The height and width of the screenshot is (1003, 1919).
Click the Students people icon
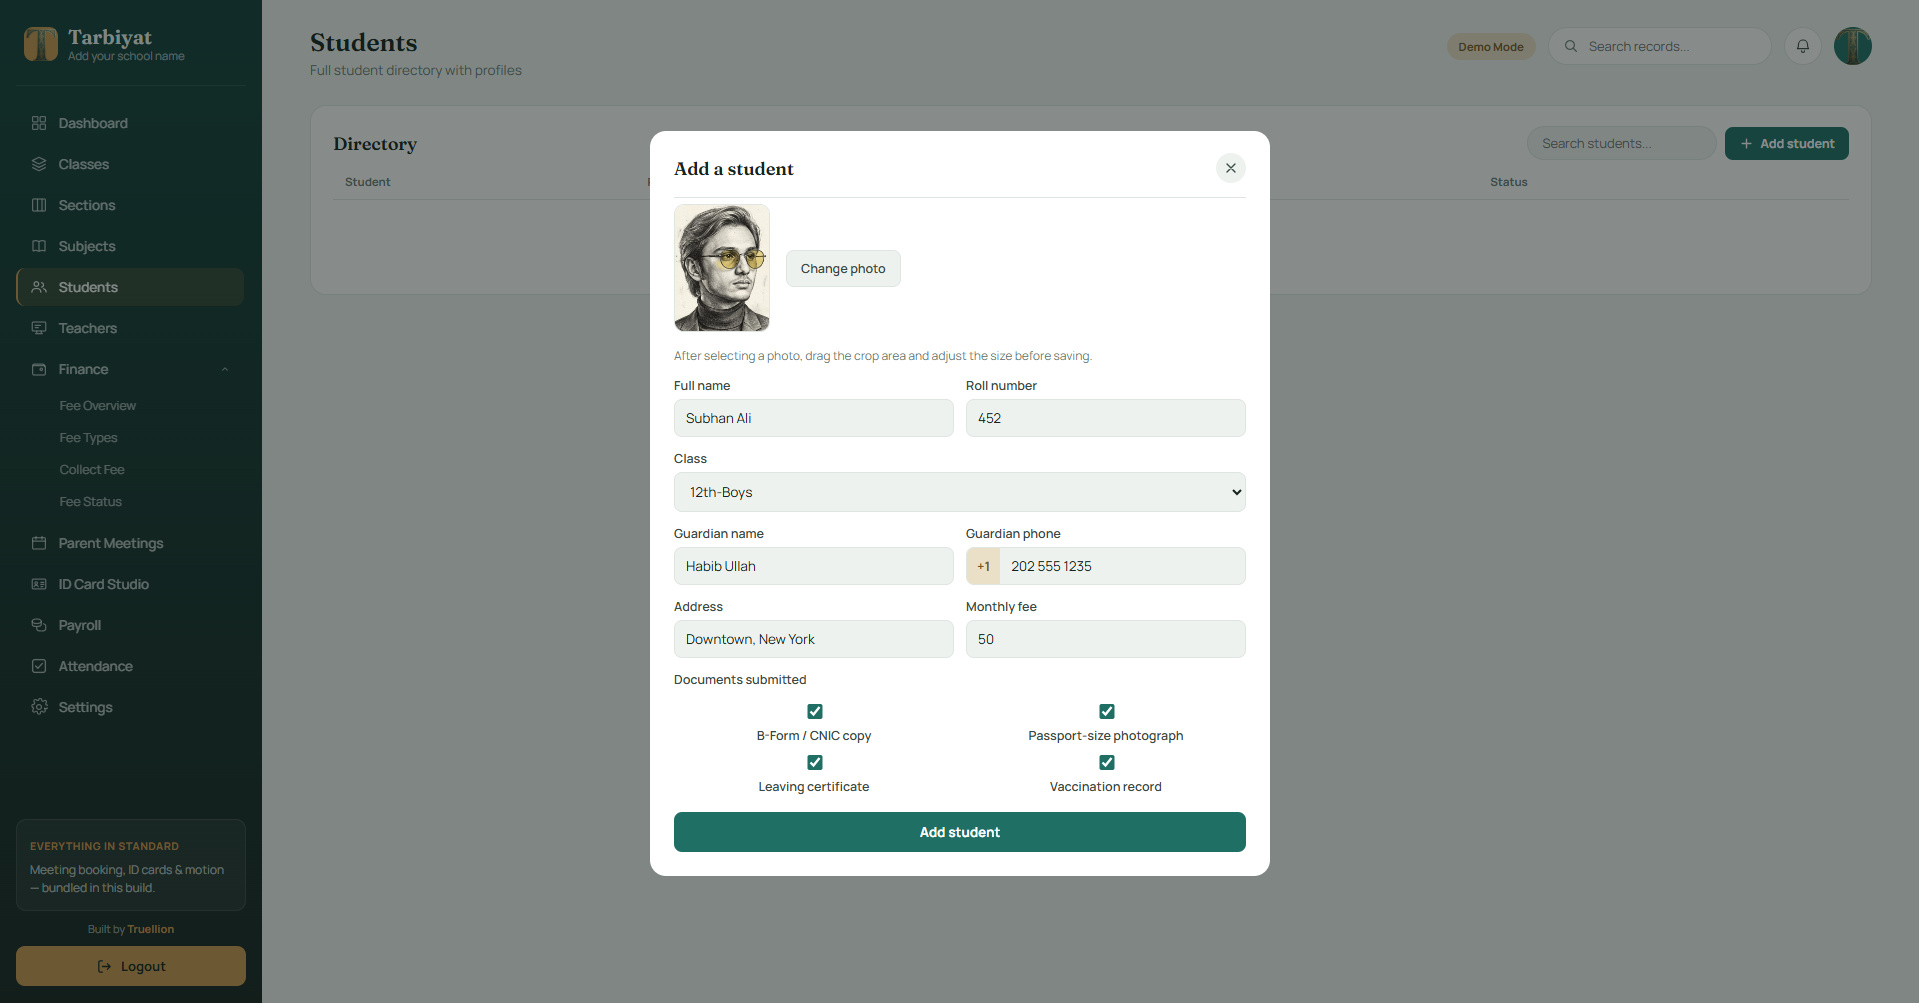tap(39, 287)
